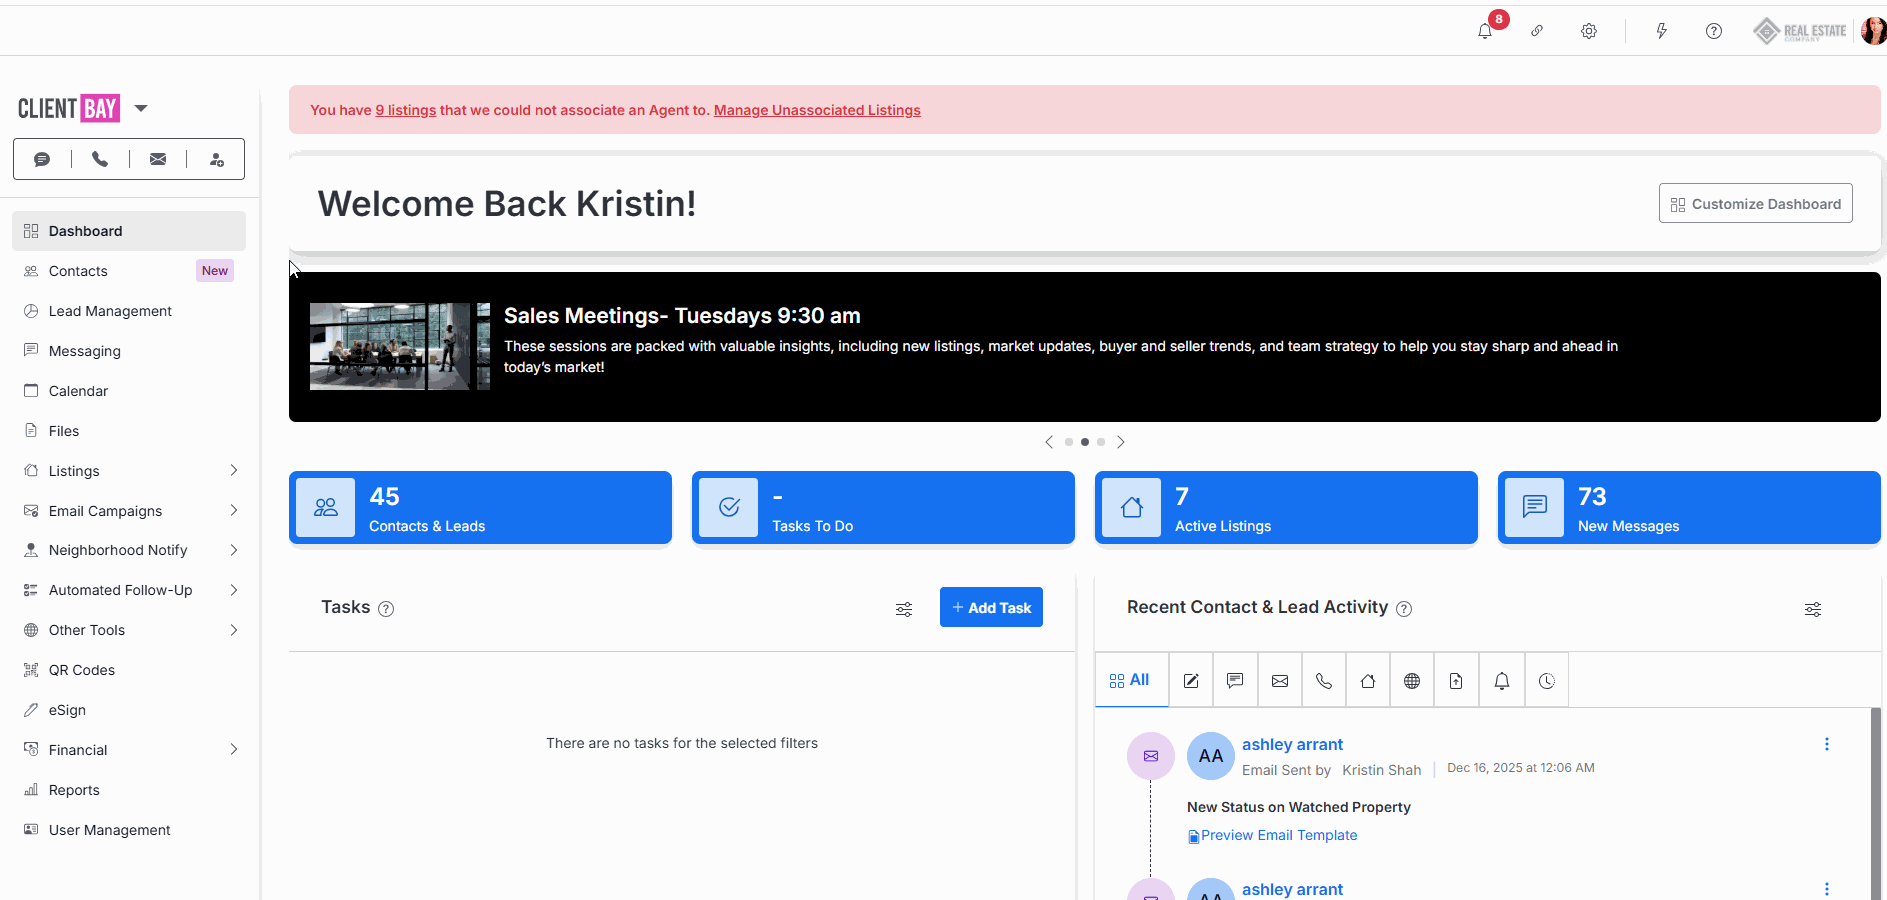This screenshot has height=900, width=1887.
Task: Open the Client Bay logo dropdown arrow
Action: 141,108
